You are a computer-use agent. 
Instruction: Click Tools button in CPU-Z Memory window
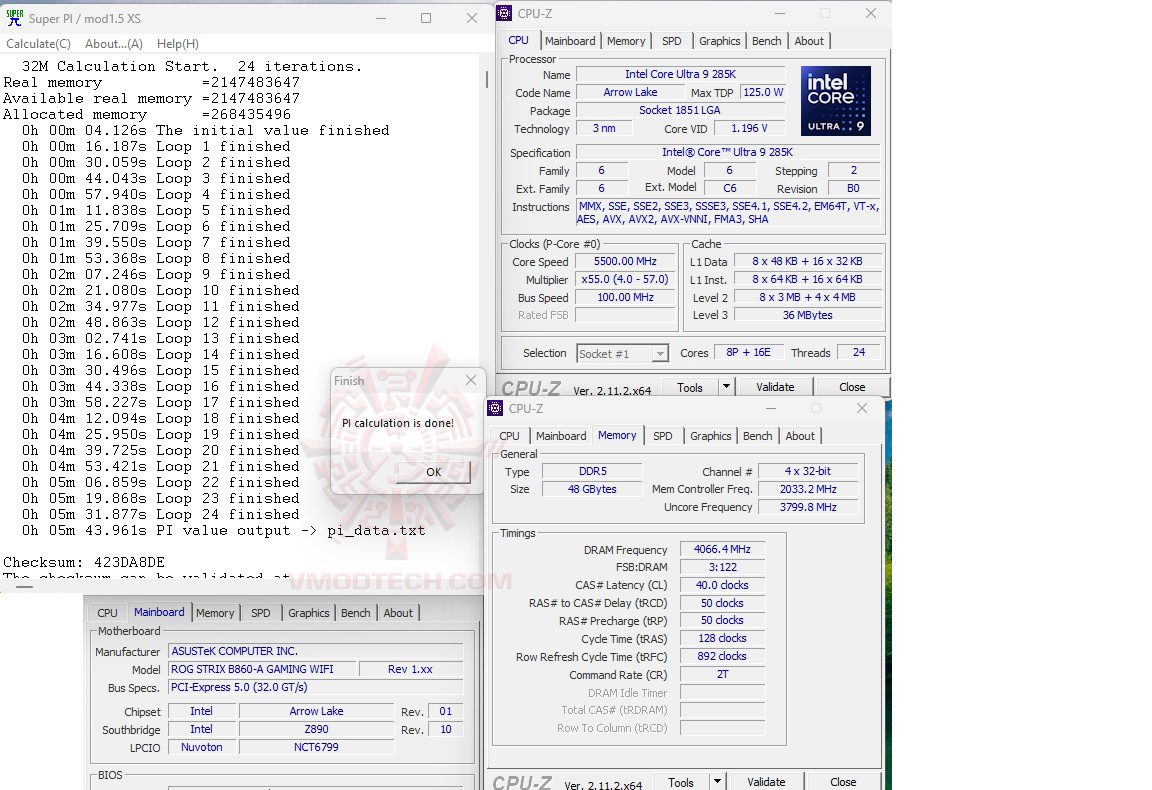coord(681,782)
